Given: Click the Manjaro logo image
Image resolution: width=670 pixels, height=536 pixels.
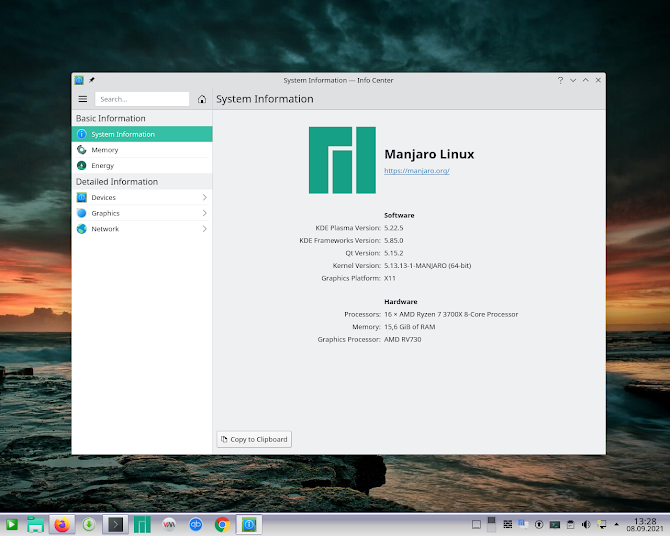Looking at the screenshot, I should point(342,160).
